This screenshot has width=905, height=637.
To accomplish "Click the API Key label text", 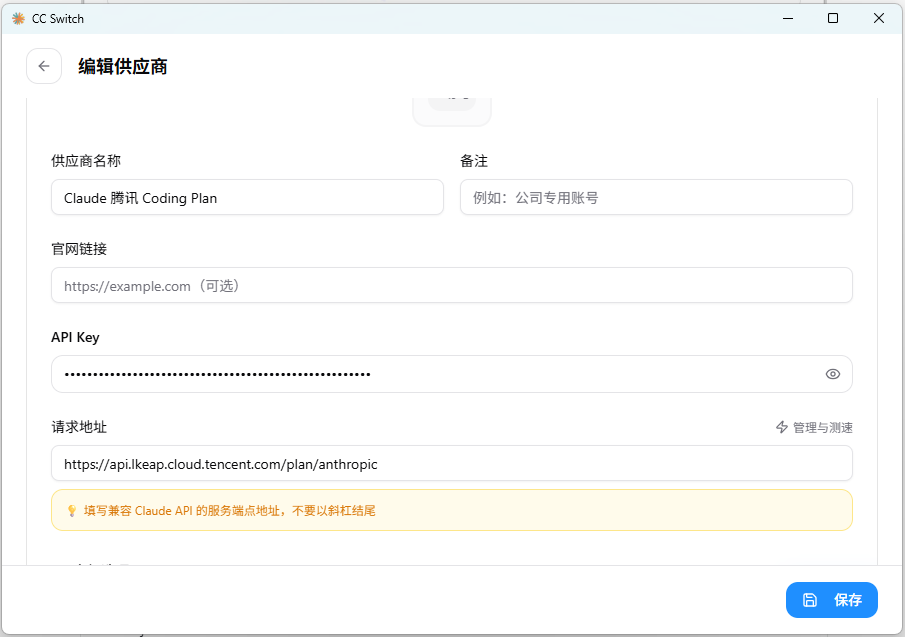I will (75, 338).
